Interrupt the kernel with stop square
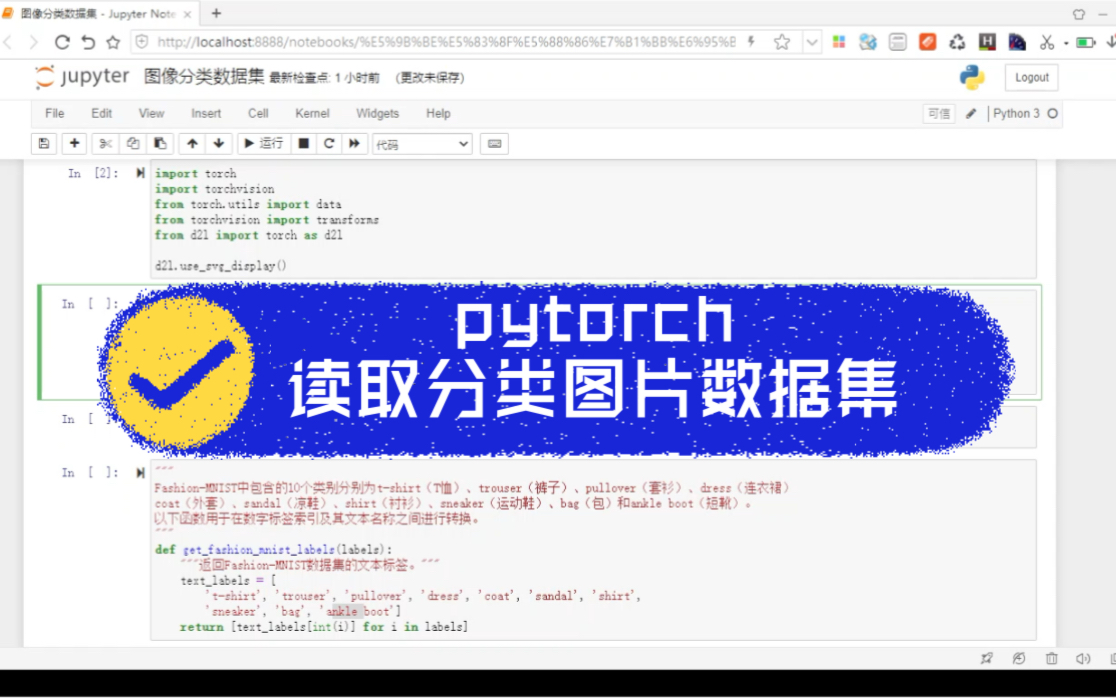1116x698 pixels. [x=303, y=144]
